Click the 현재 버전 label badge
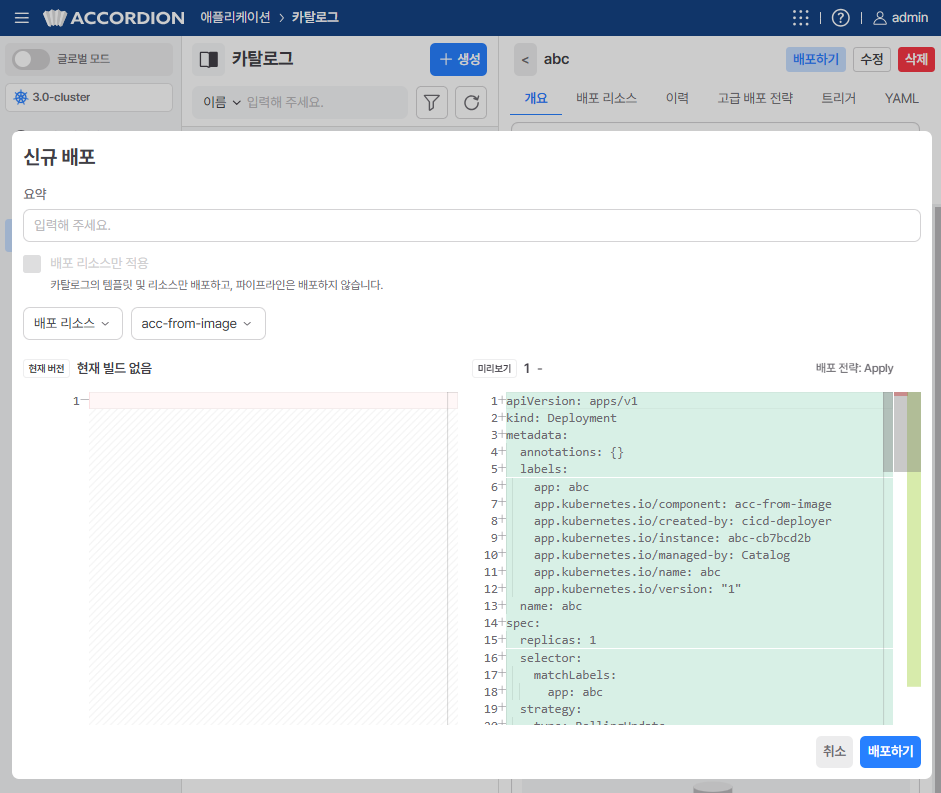Image resolution: width=941 pixels, height=793 pixels. (x=46, y=369)
